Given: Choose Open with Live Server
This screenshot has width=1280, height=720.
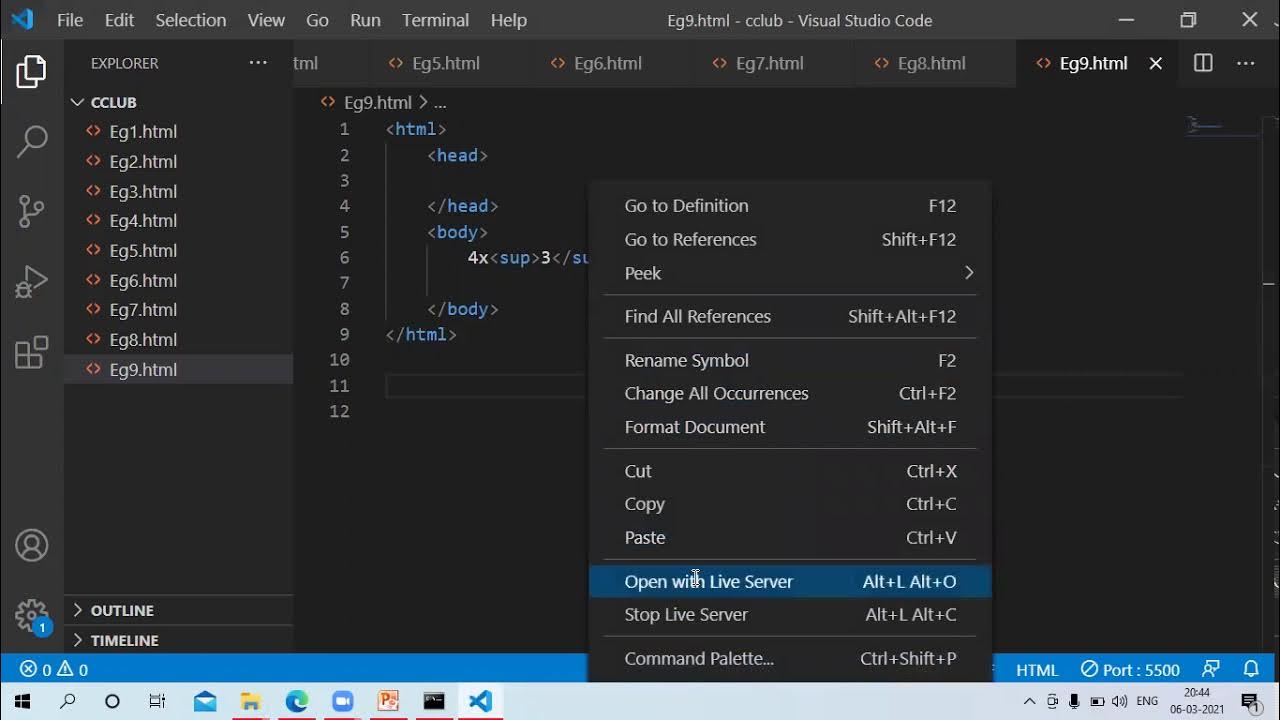Looking at the screenshot, I should coord(708,581).
